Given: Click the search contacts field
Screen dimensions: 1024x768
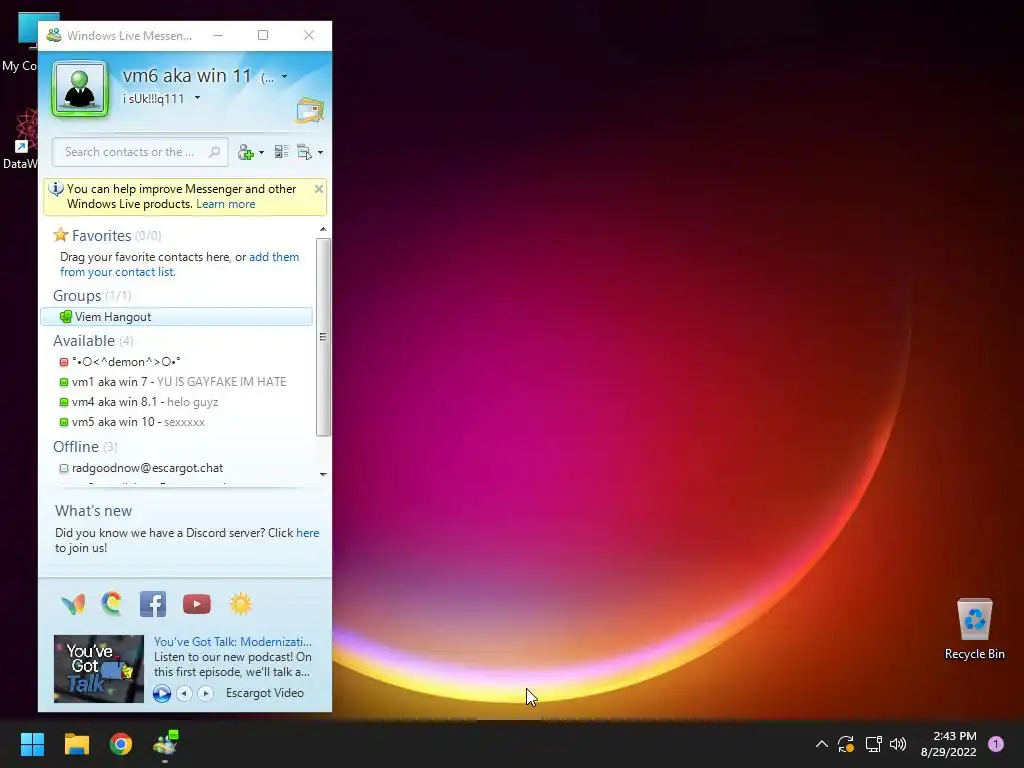Looking at the screenshot, I should [x=140, y=152].
